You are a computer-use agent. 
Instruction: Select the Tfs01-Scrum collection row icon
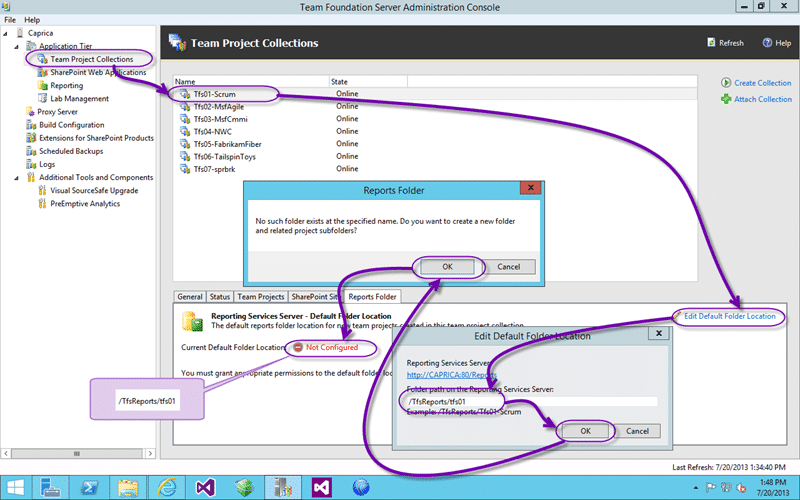coord(185,94)
